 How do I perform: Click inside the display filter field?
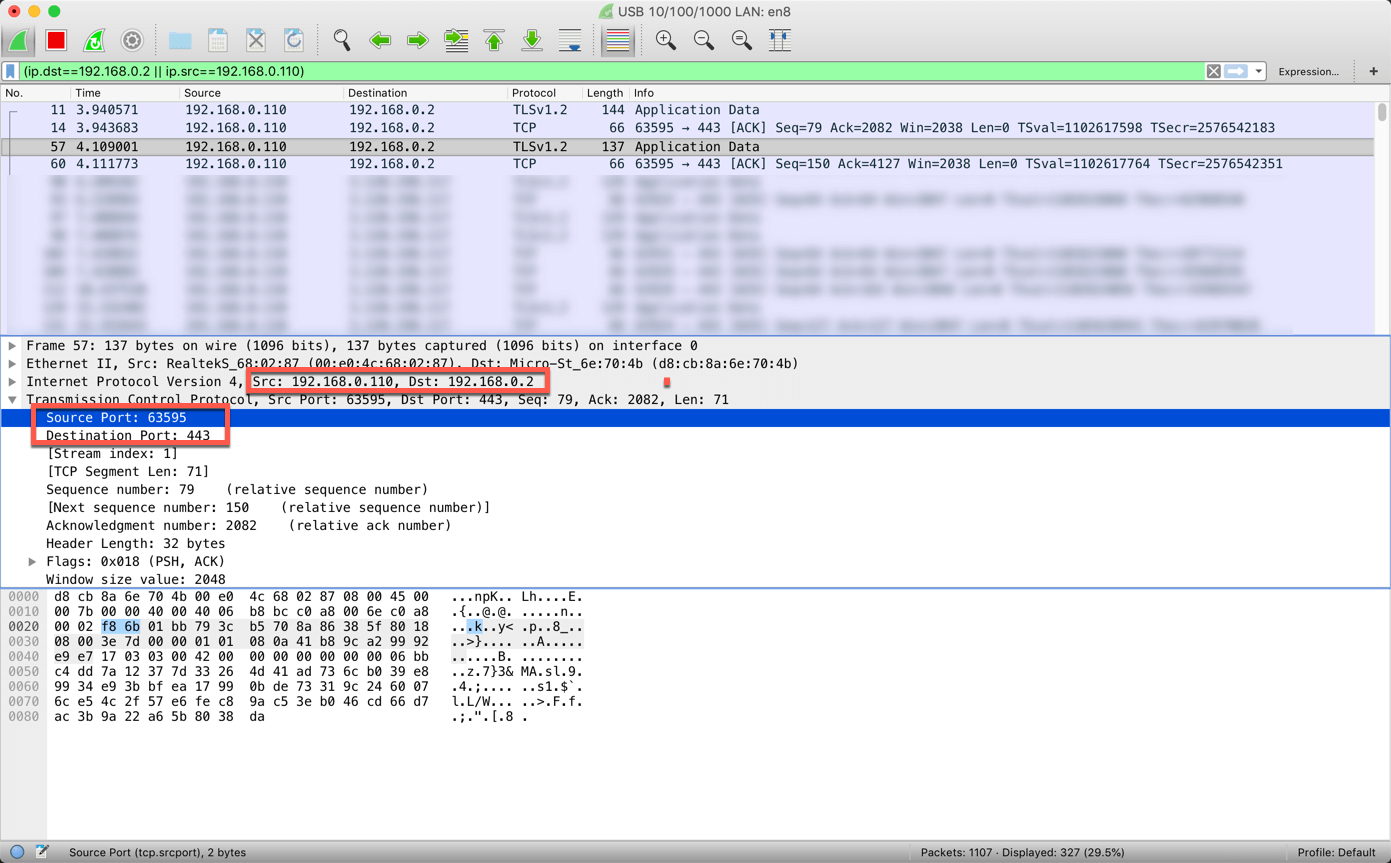tap(600, 72)
